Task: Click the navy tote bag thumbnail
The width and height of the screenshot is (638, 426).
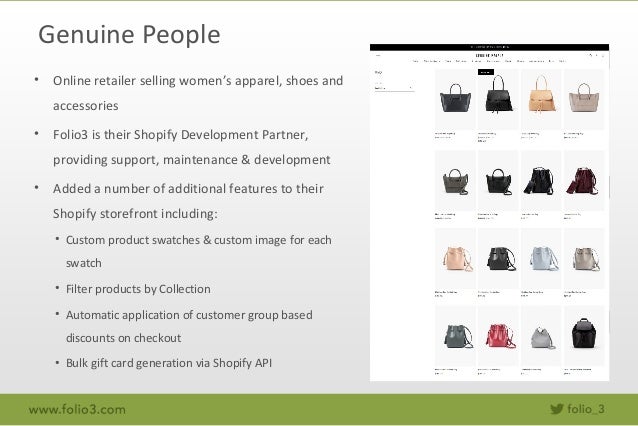Action: coord(455,99)
